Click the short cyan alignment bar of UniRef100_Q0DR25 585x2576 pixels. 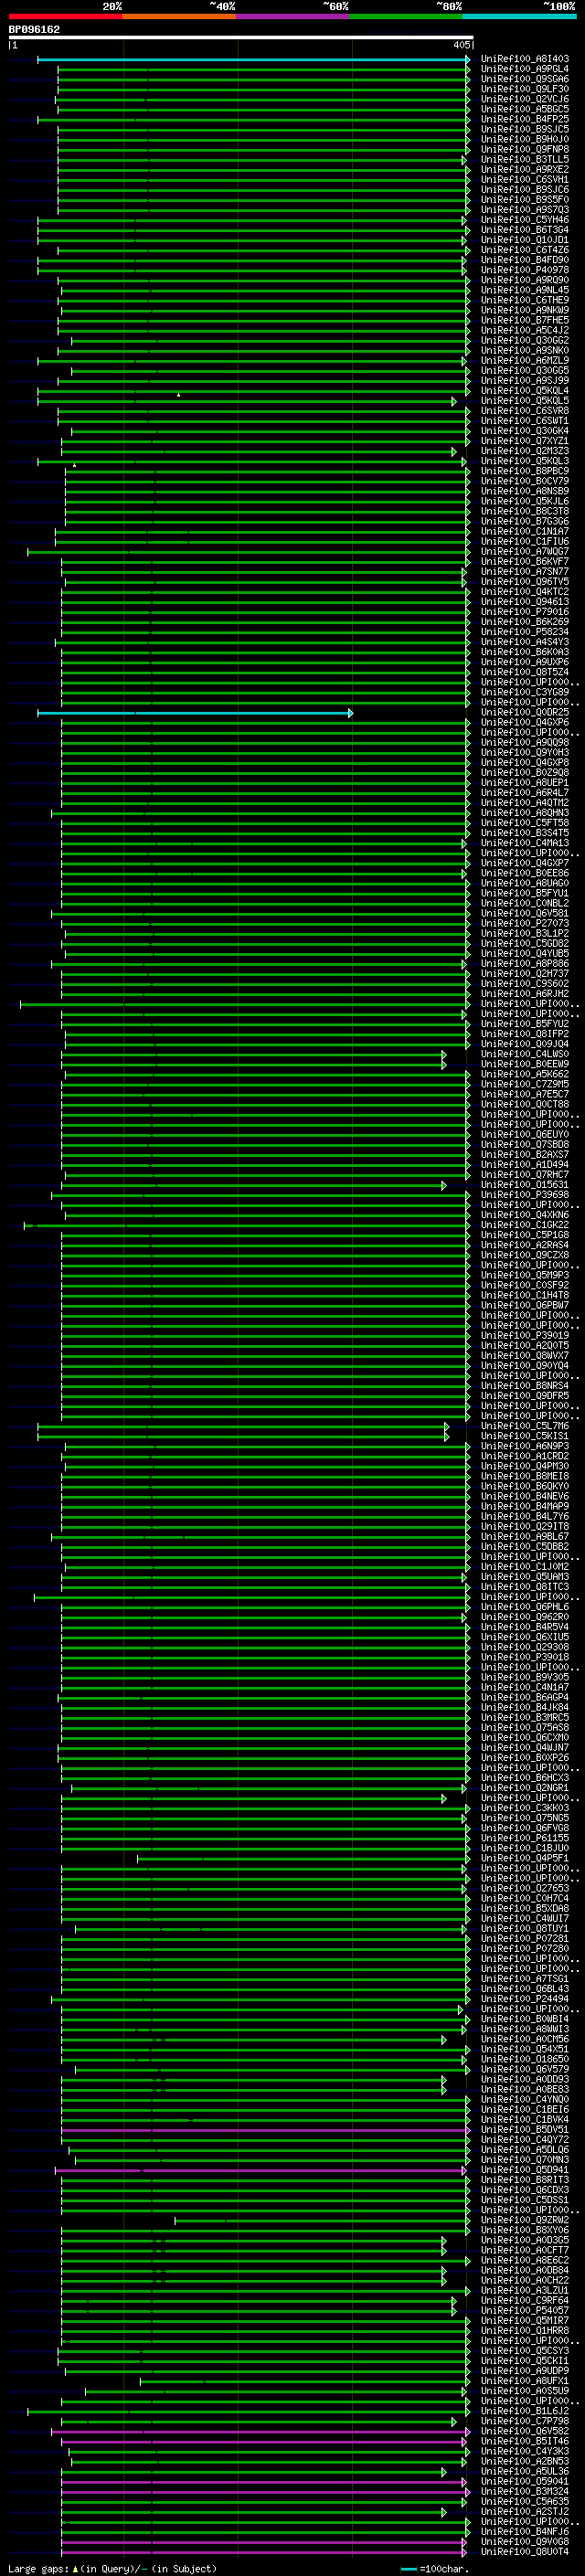(x=195, y=713)
